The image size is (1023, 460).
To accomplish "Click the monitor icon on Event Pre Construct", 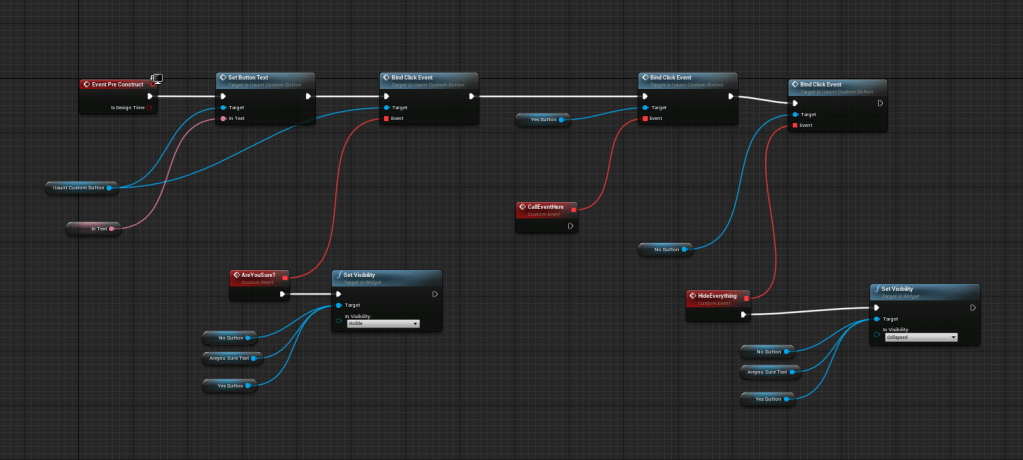I will click(157, 78).
